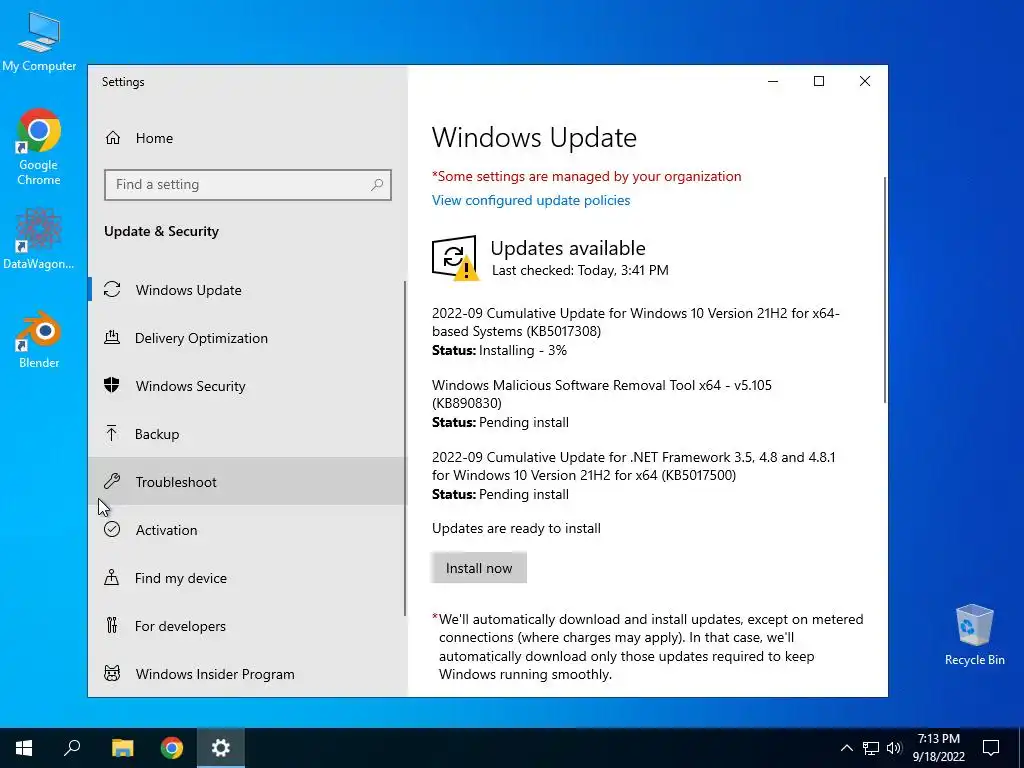Open the Activation settings page
The height and width of the screenshot is (768, 1024).
click(x=247, y=529)
